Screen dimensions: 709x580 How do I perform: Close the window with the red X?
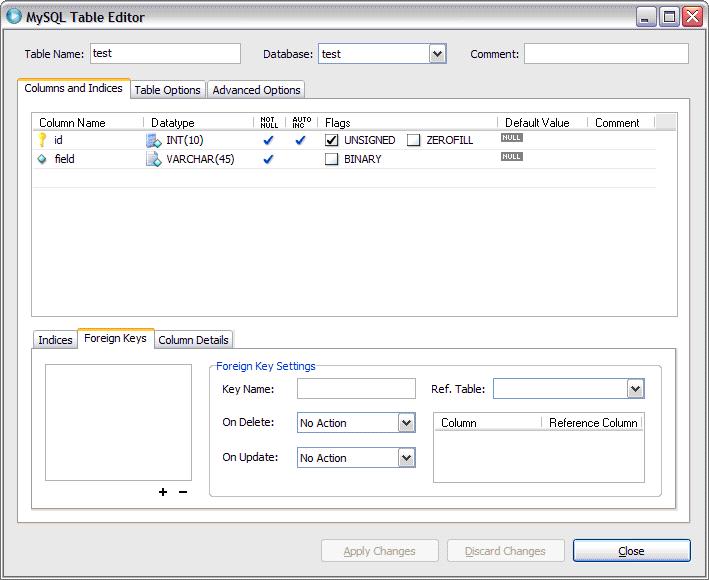pos(693,17)
